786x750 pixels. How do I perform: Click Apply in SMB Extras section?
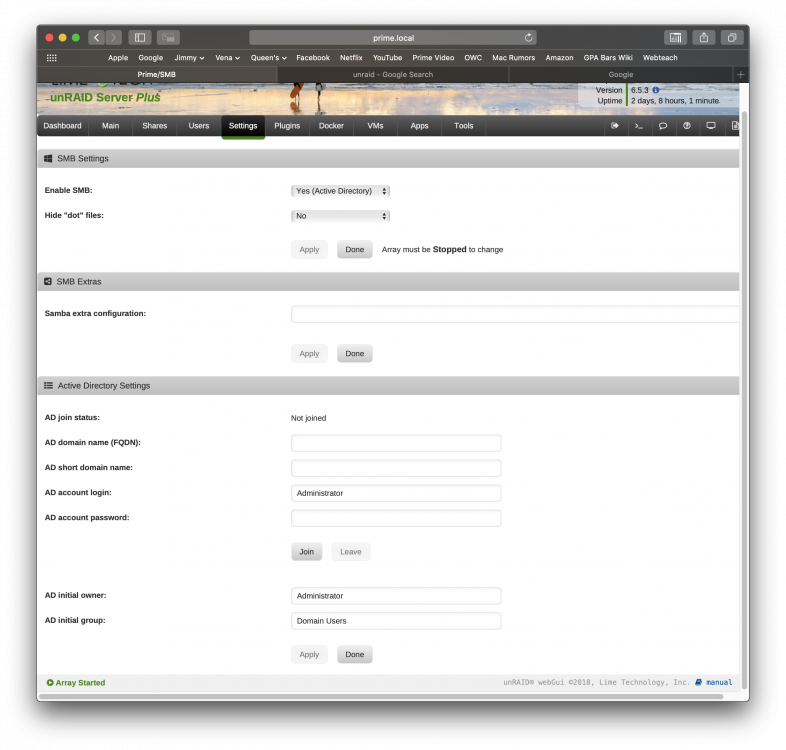point(309,353)
